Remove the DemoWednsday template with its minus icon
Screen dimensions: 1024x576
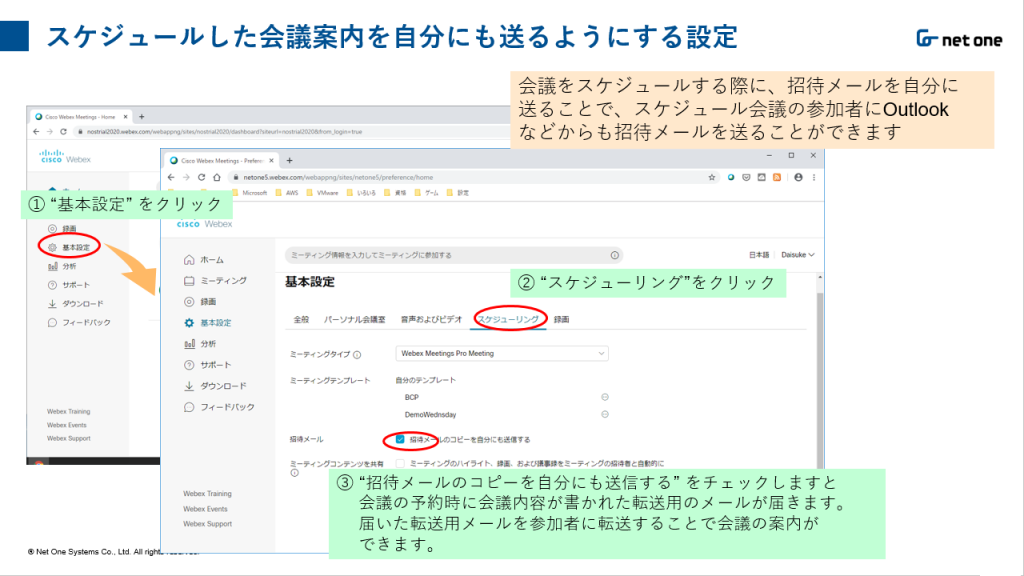(605, 414)
